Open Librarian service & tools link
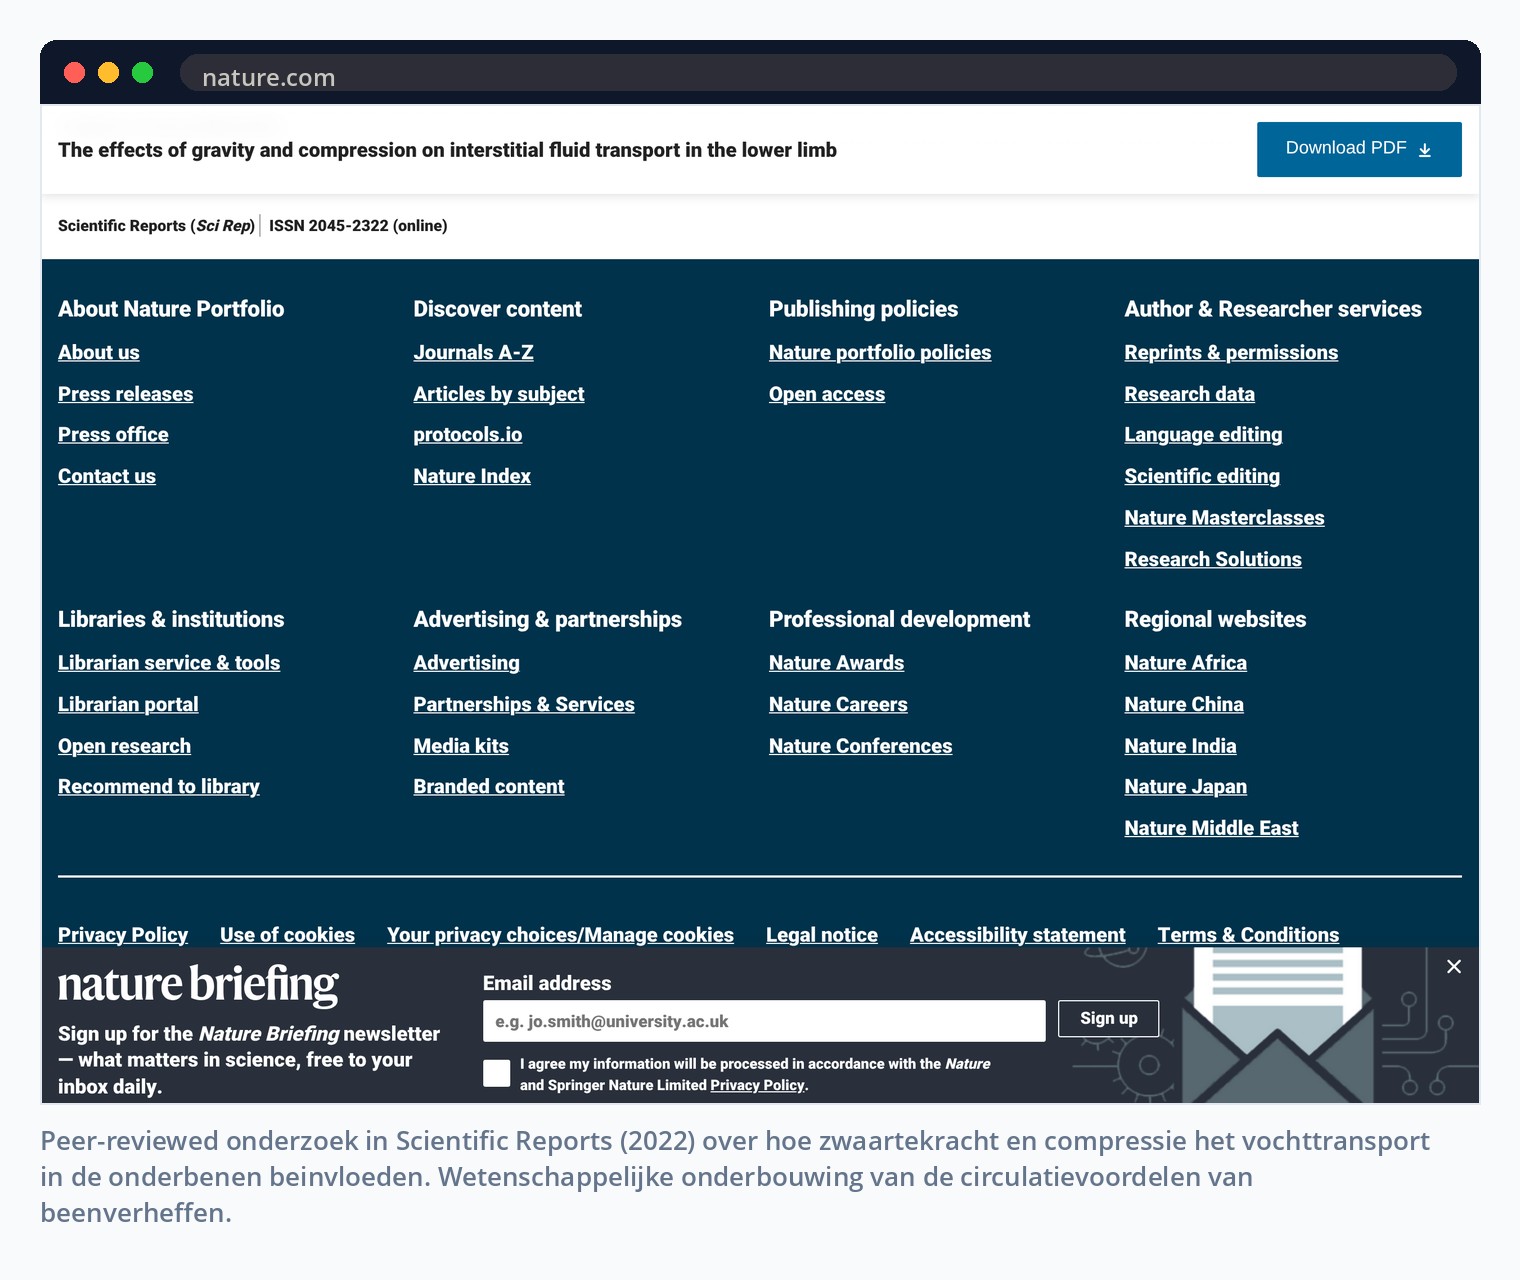The width and height of the screenshot is (1520, 1280). pyautogui.click(x=169, y=662)
